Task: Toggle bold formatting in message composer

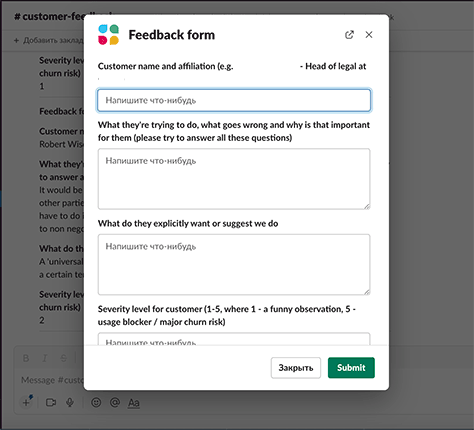Action: [26, 358]
